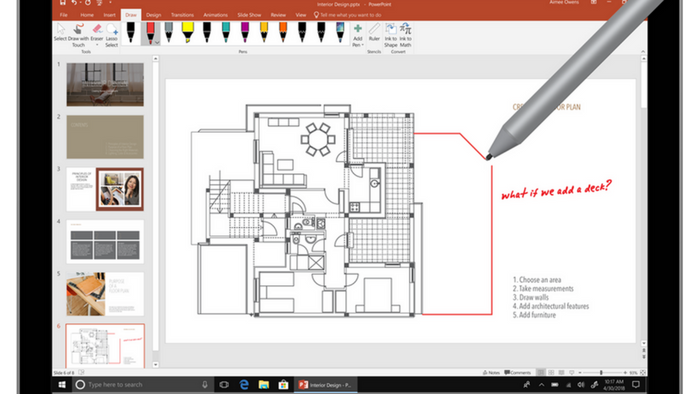Toggle the Comments pane in status bar
This screenshot has width=700, height=394.
pos(517,373)
